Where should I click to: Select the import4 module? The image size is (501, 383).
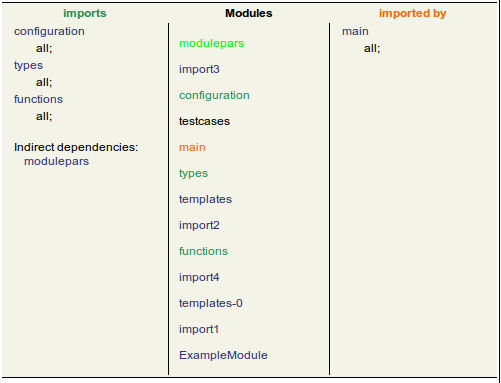click(199, 277)
